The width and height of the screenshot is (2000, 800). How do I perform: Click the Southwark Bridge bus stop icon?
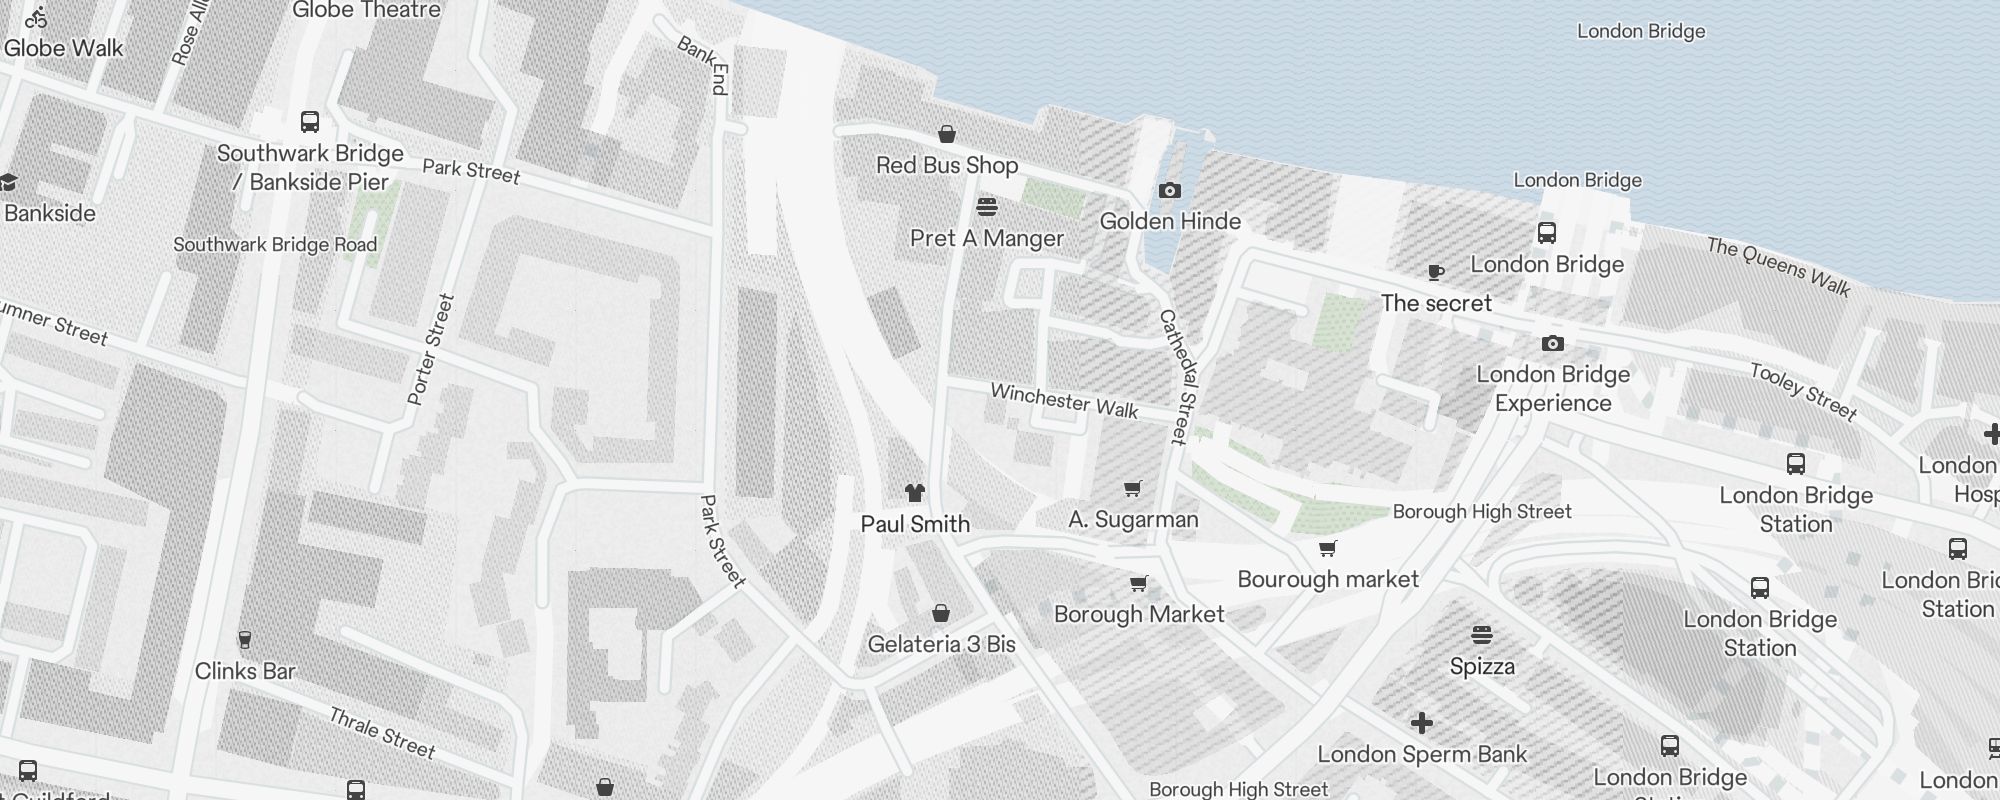[x=310, y=122]
